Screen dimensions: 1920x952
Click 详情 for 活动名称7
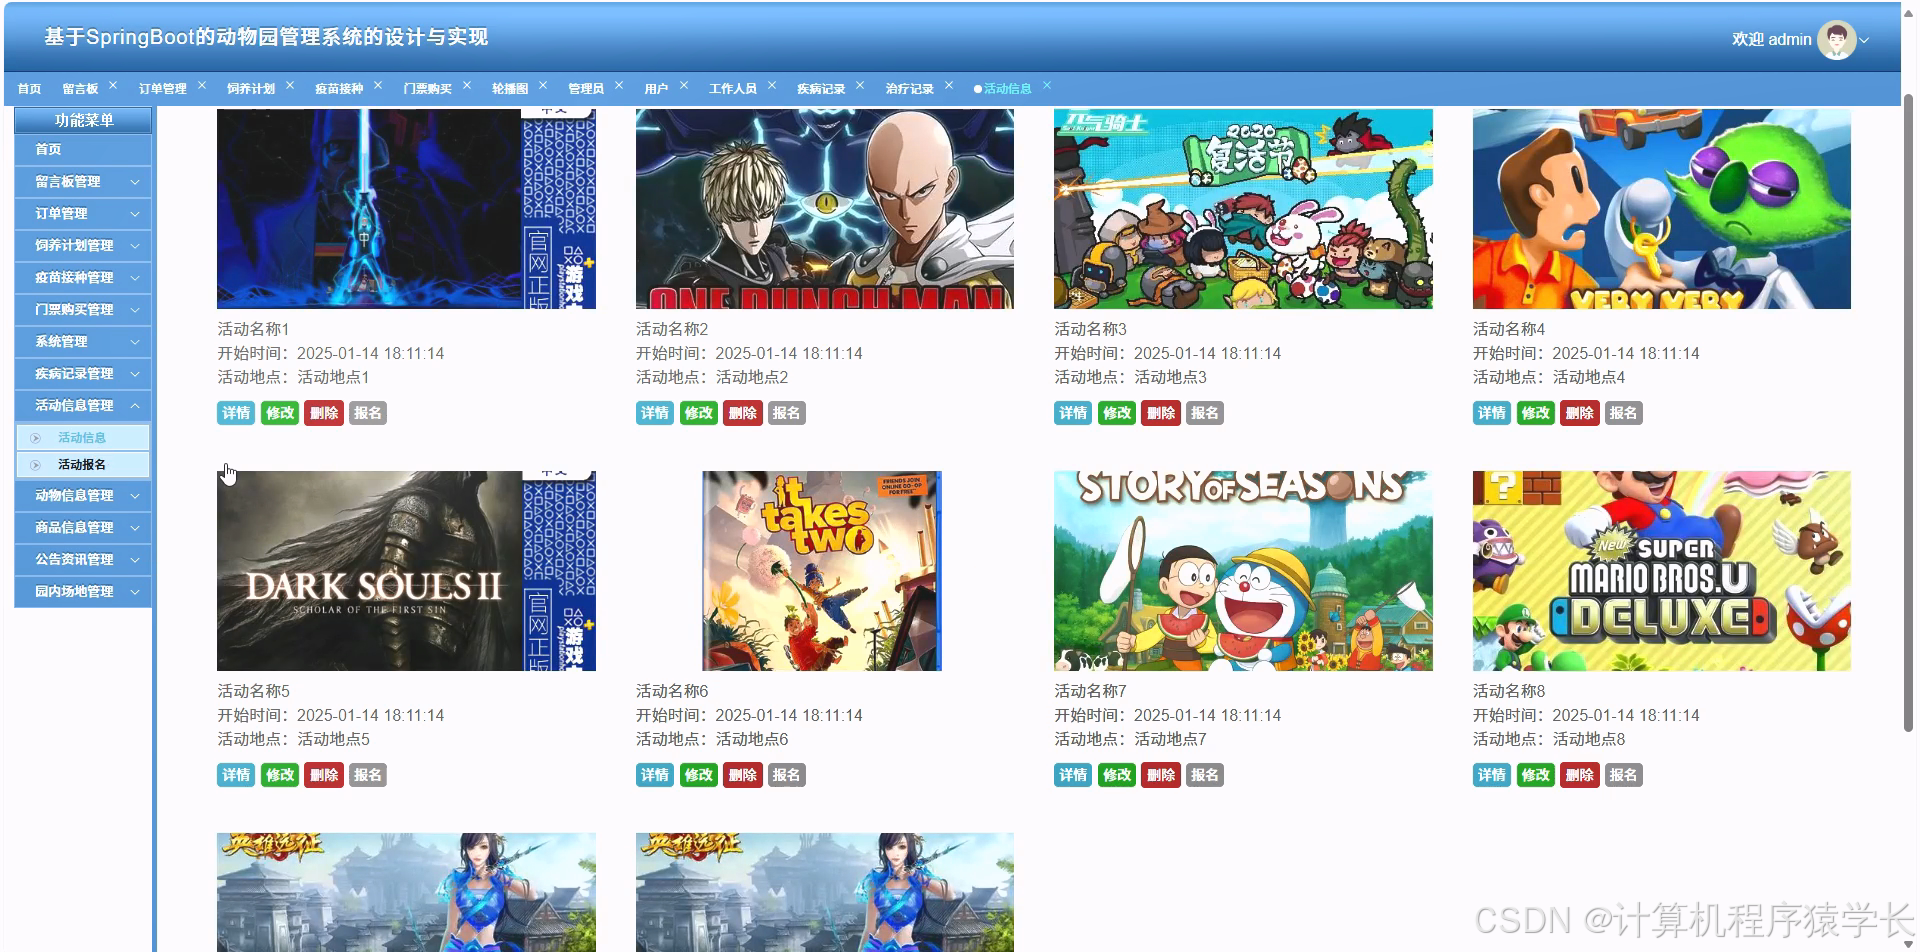click(1073, 775)
